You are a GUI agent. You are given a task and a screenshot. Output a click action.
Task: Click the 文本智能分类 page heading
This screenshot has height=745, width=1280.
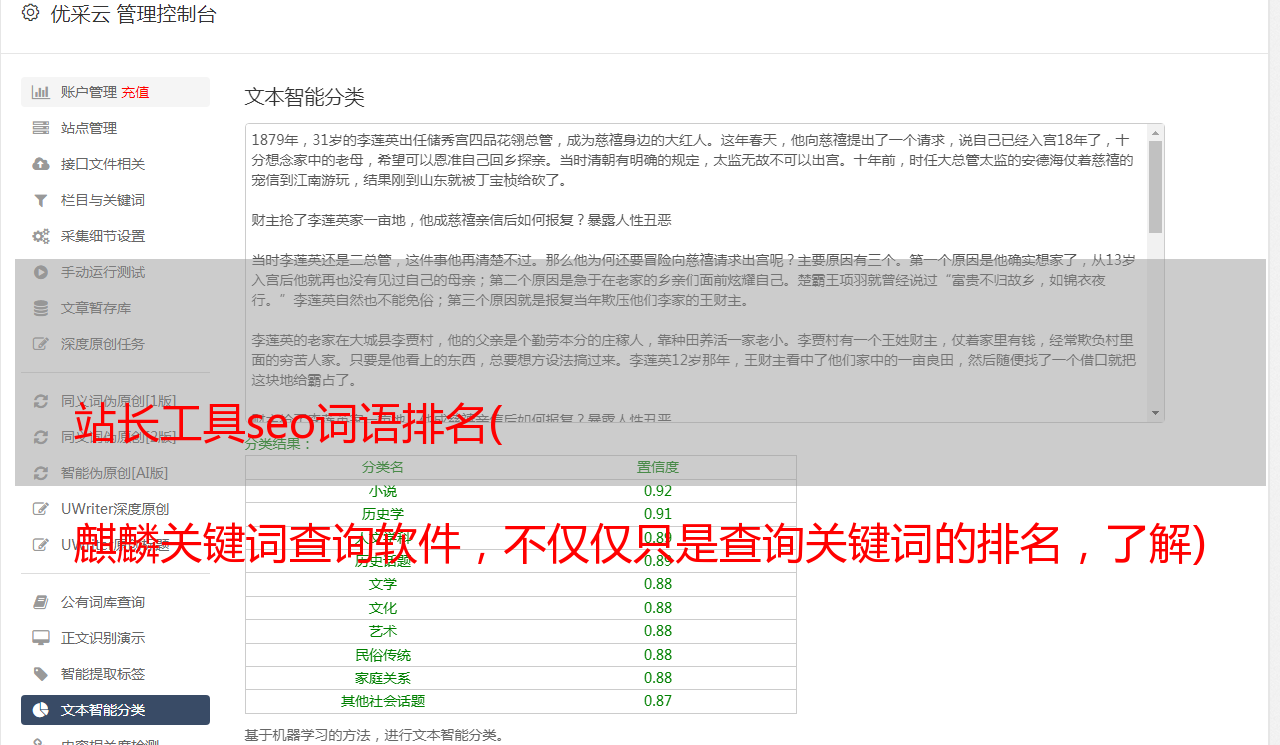coord(305,97)
